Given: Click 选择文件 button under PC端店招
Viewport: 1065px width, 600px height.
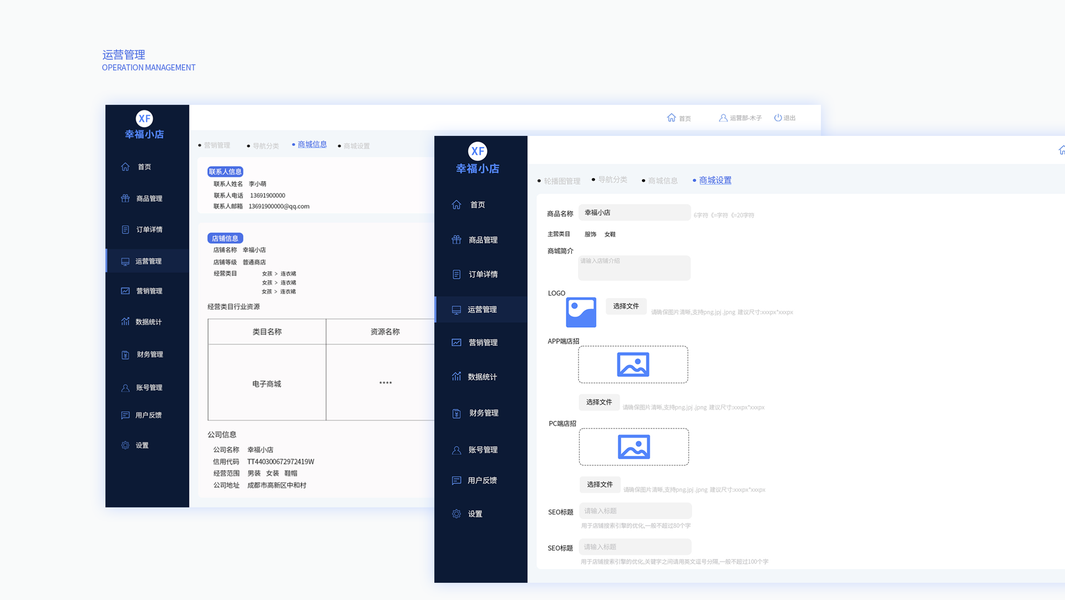Looking at the screenshot, I should (x=599, y=484).
